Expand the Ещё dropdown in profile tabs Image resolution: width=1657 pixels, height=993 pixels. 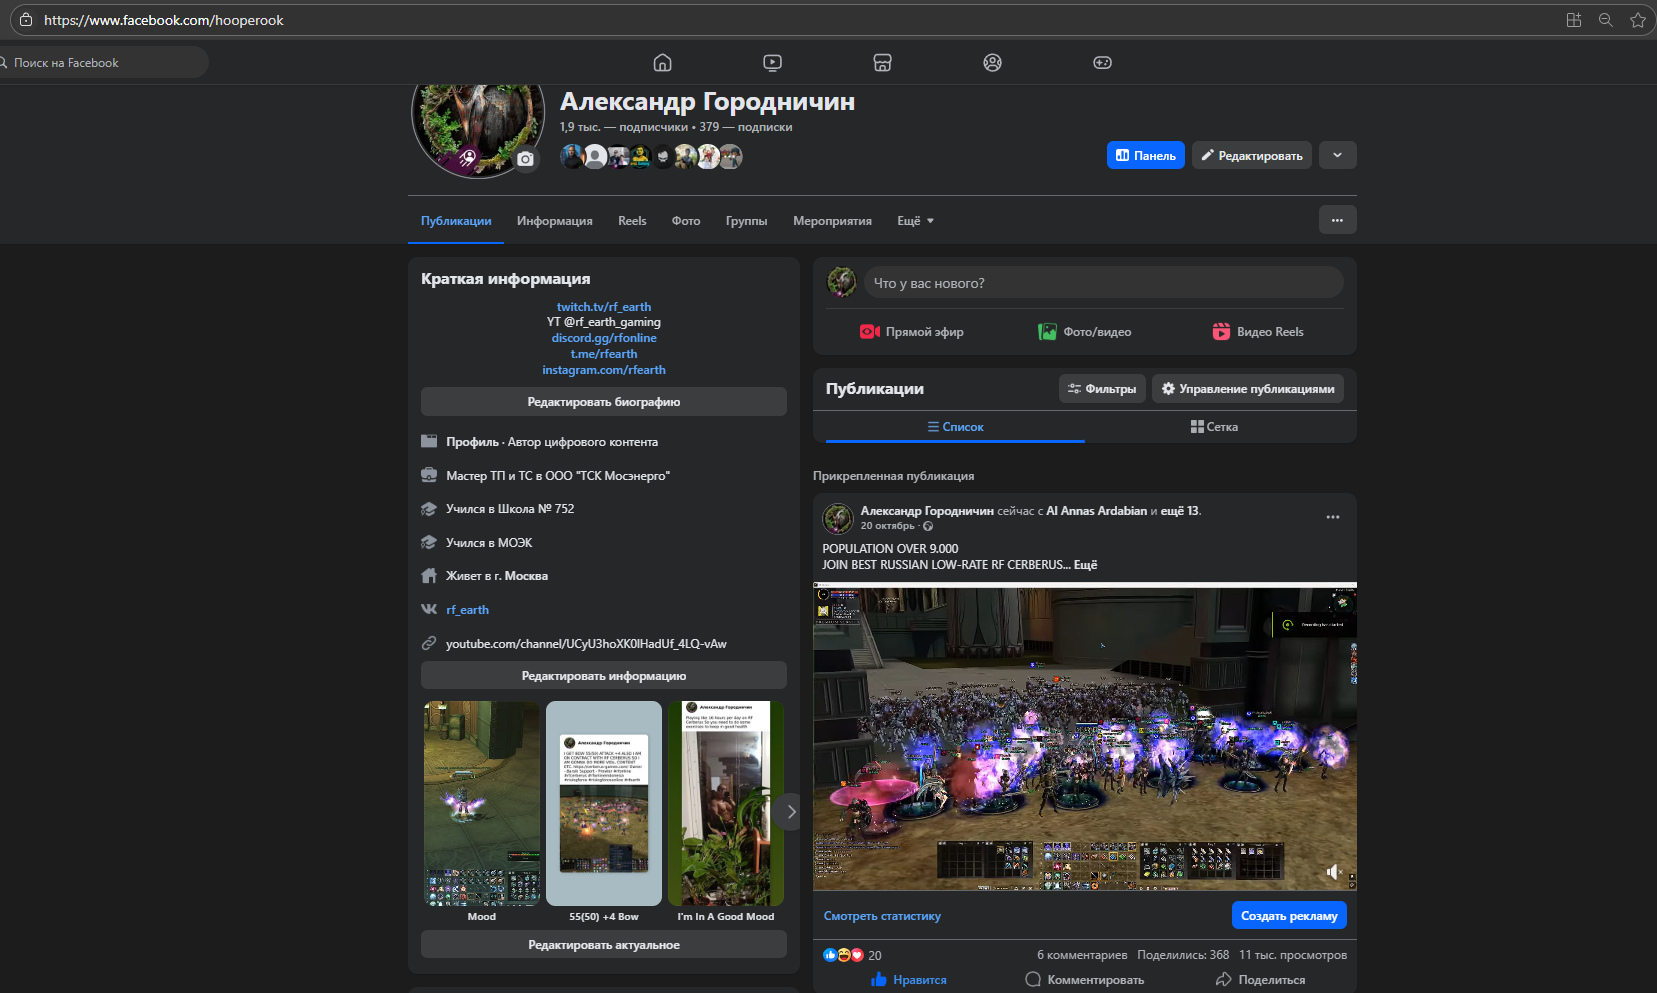pos(915,221)
